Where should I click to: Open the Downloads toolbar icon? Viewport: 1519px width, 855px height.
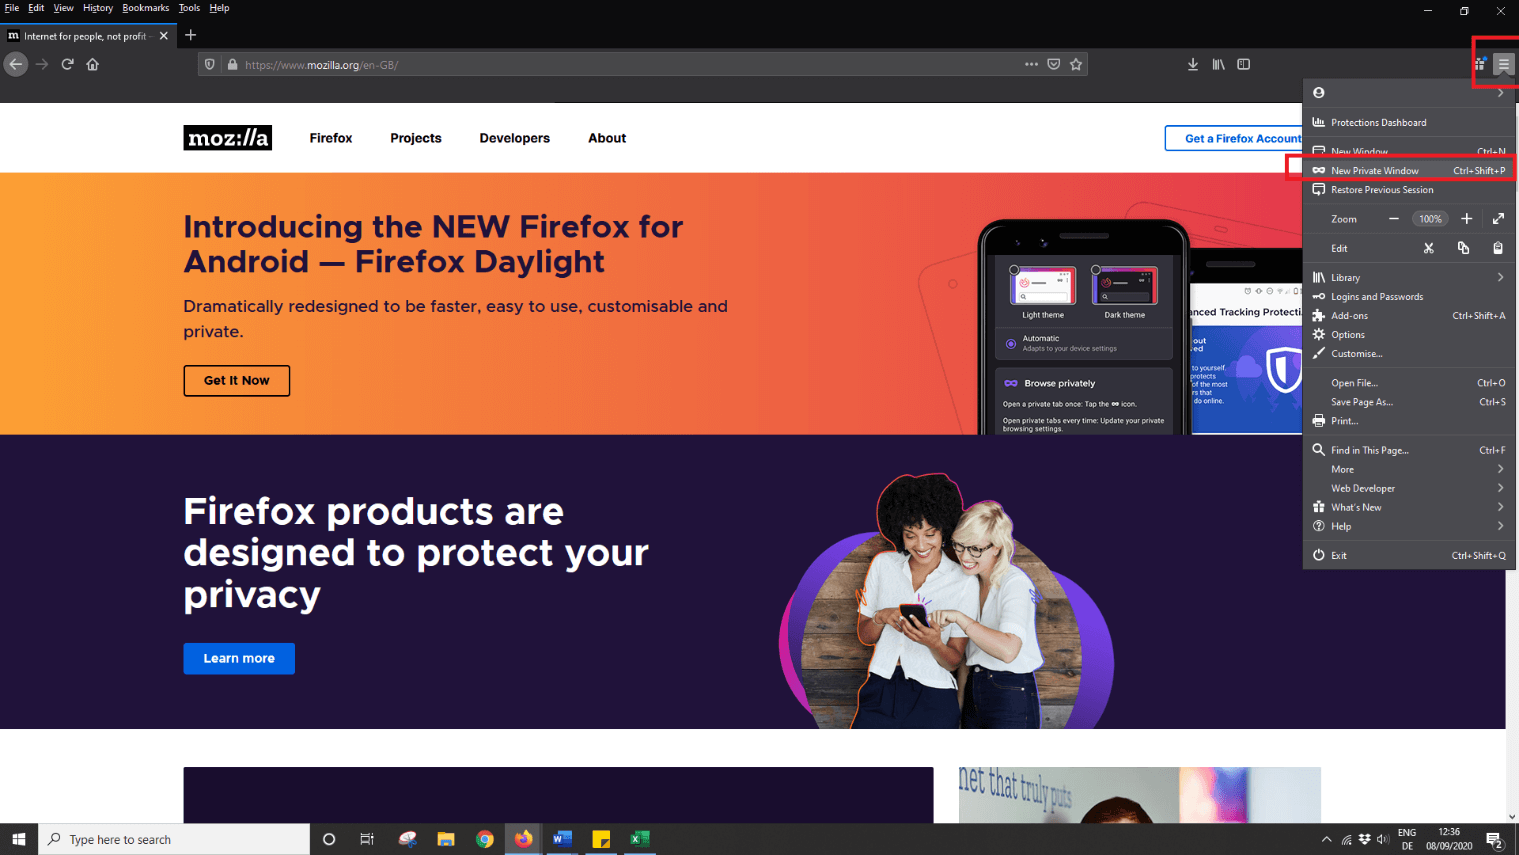1193,64
